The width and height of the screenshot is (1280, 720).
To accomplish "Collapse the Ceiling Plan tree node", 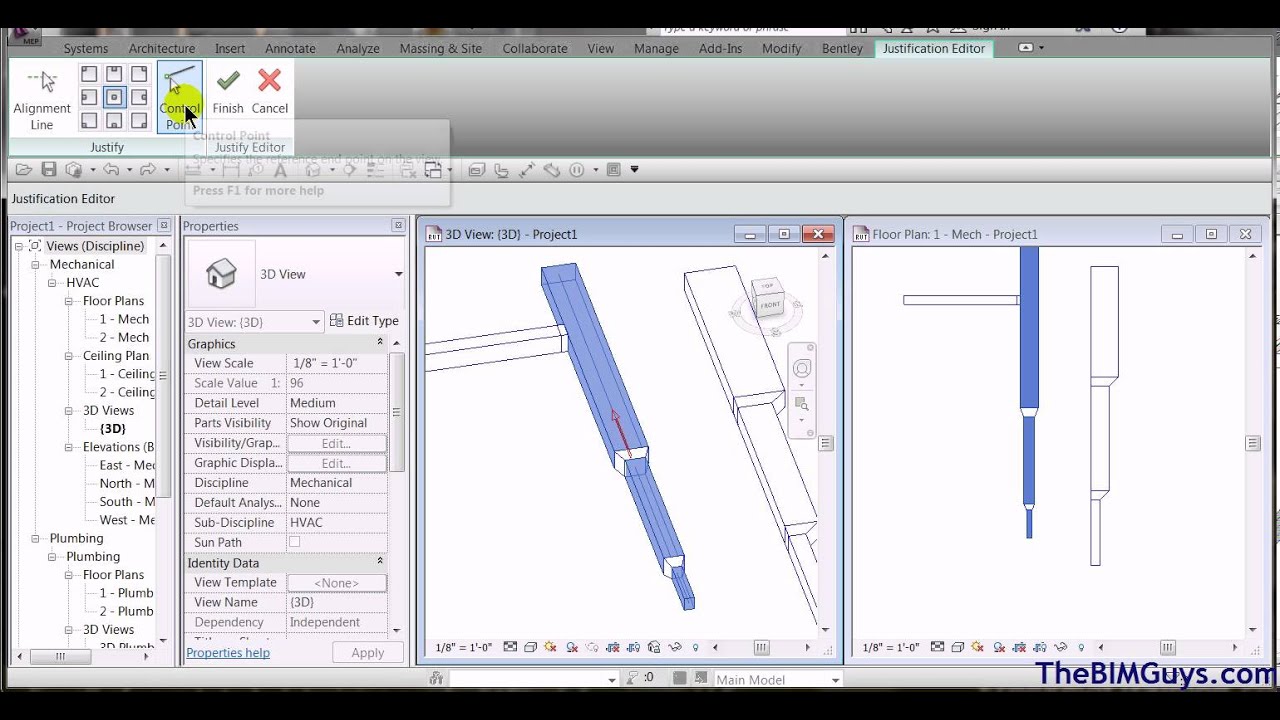I will tap(70, 356).
